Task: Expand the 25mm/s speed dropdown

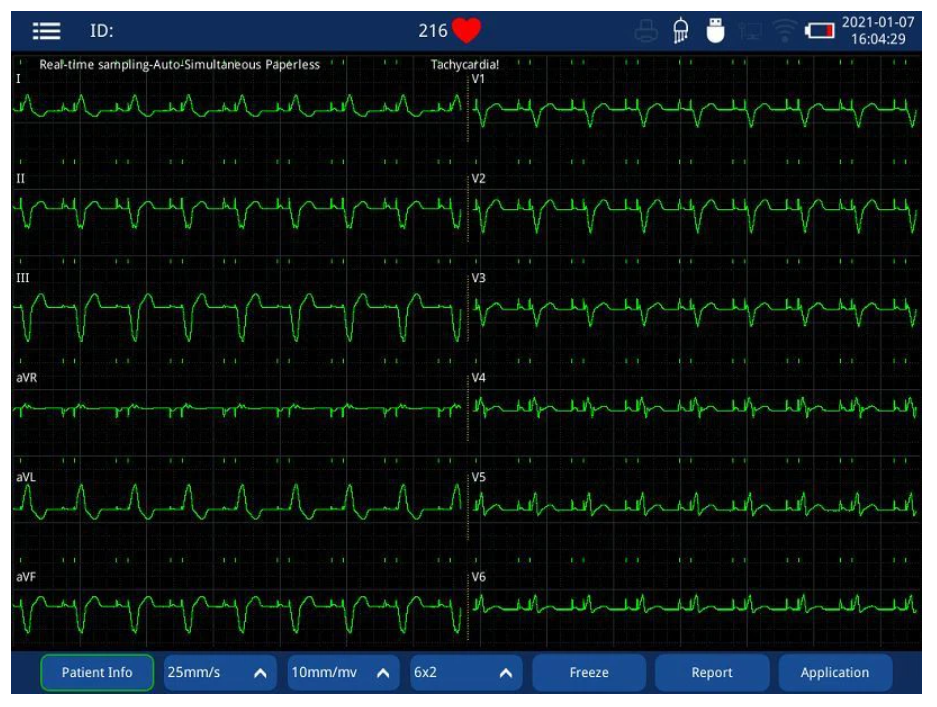Action: click(220, 672)
